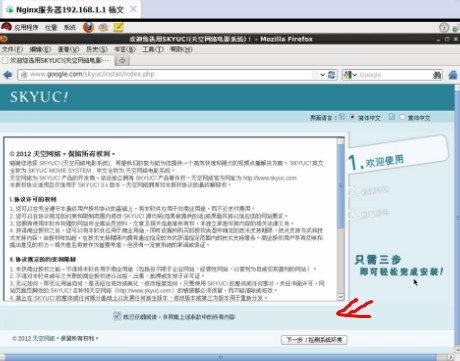This screenshot has width=460, height=361.
Task: Click the Firefox window title bar text
Action: pyautogui.click(x=221, y=39)
